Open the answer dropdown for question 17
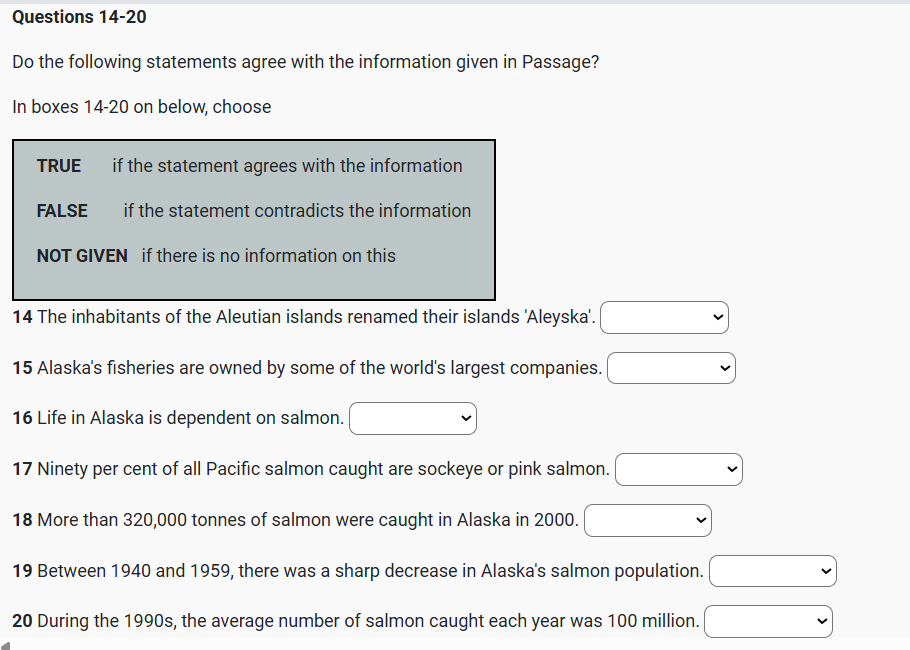The image size is (910, 650). coord(678,469)
